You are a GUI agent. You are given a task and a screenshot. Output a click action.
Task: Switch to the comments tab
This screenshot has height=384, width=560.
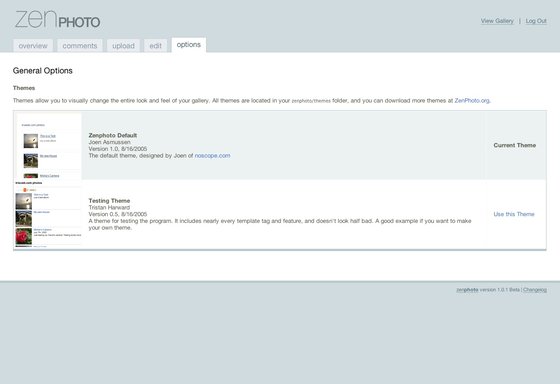(80, 46)
